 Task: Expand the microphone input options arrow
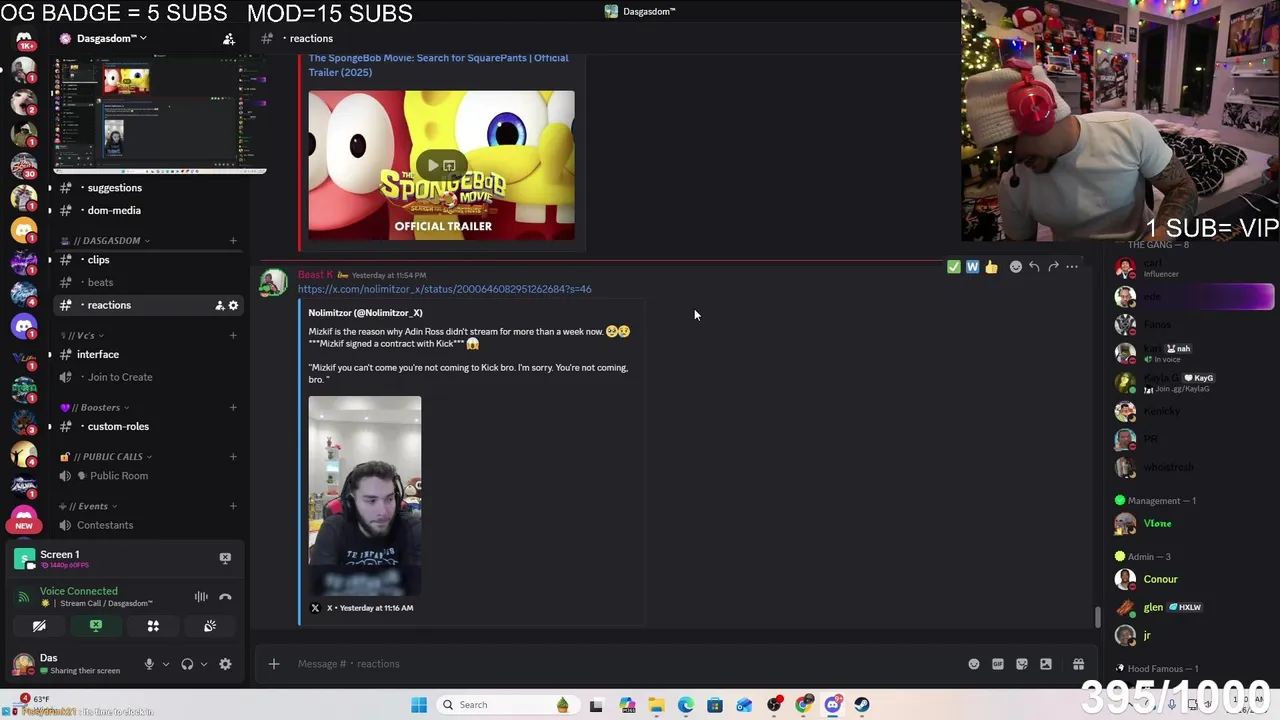coord(166,664)
